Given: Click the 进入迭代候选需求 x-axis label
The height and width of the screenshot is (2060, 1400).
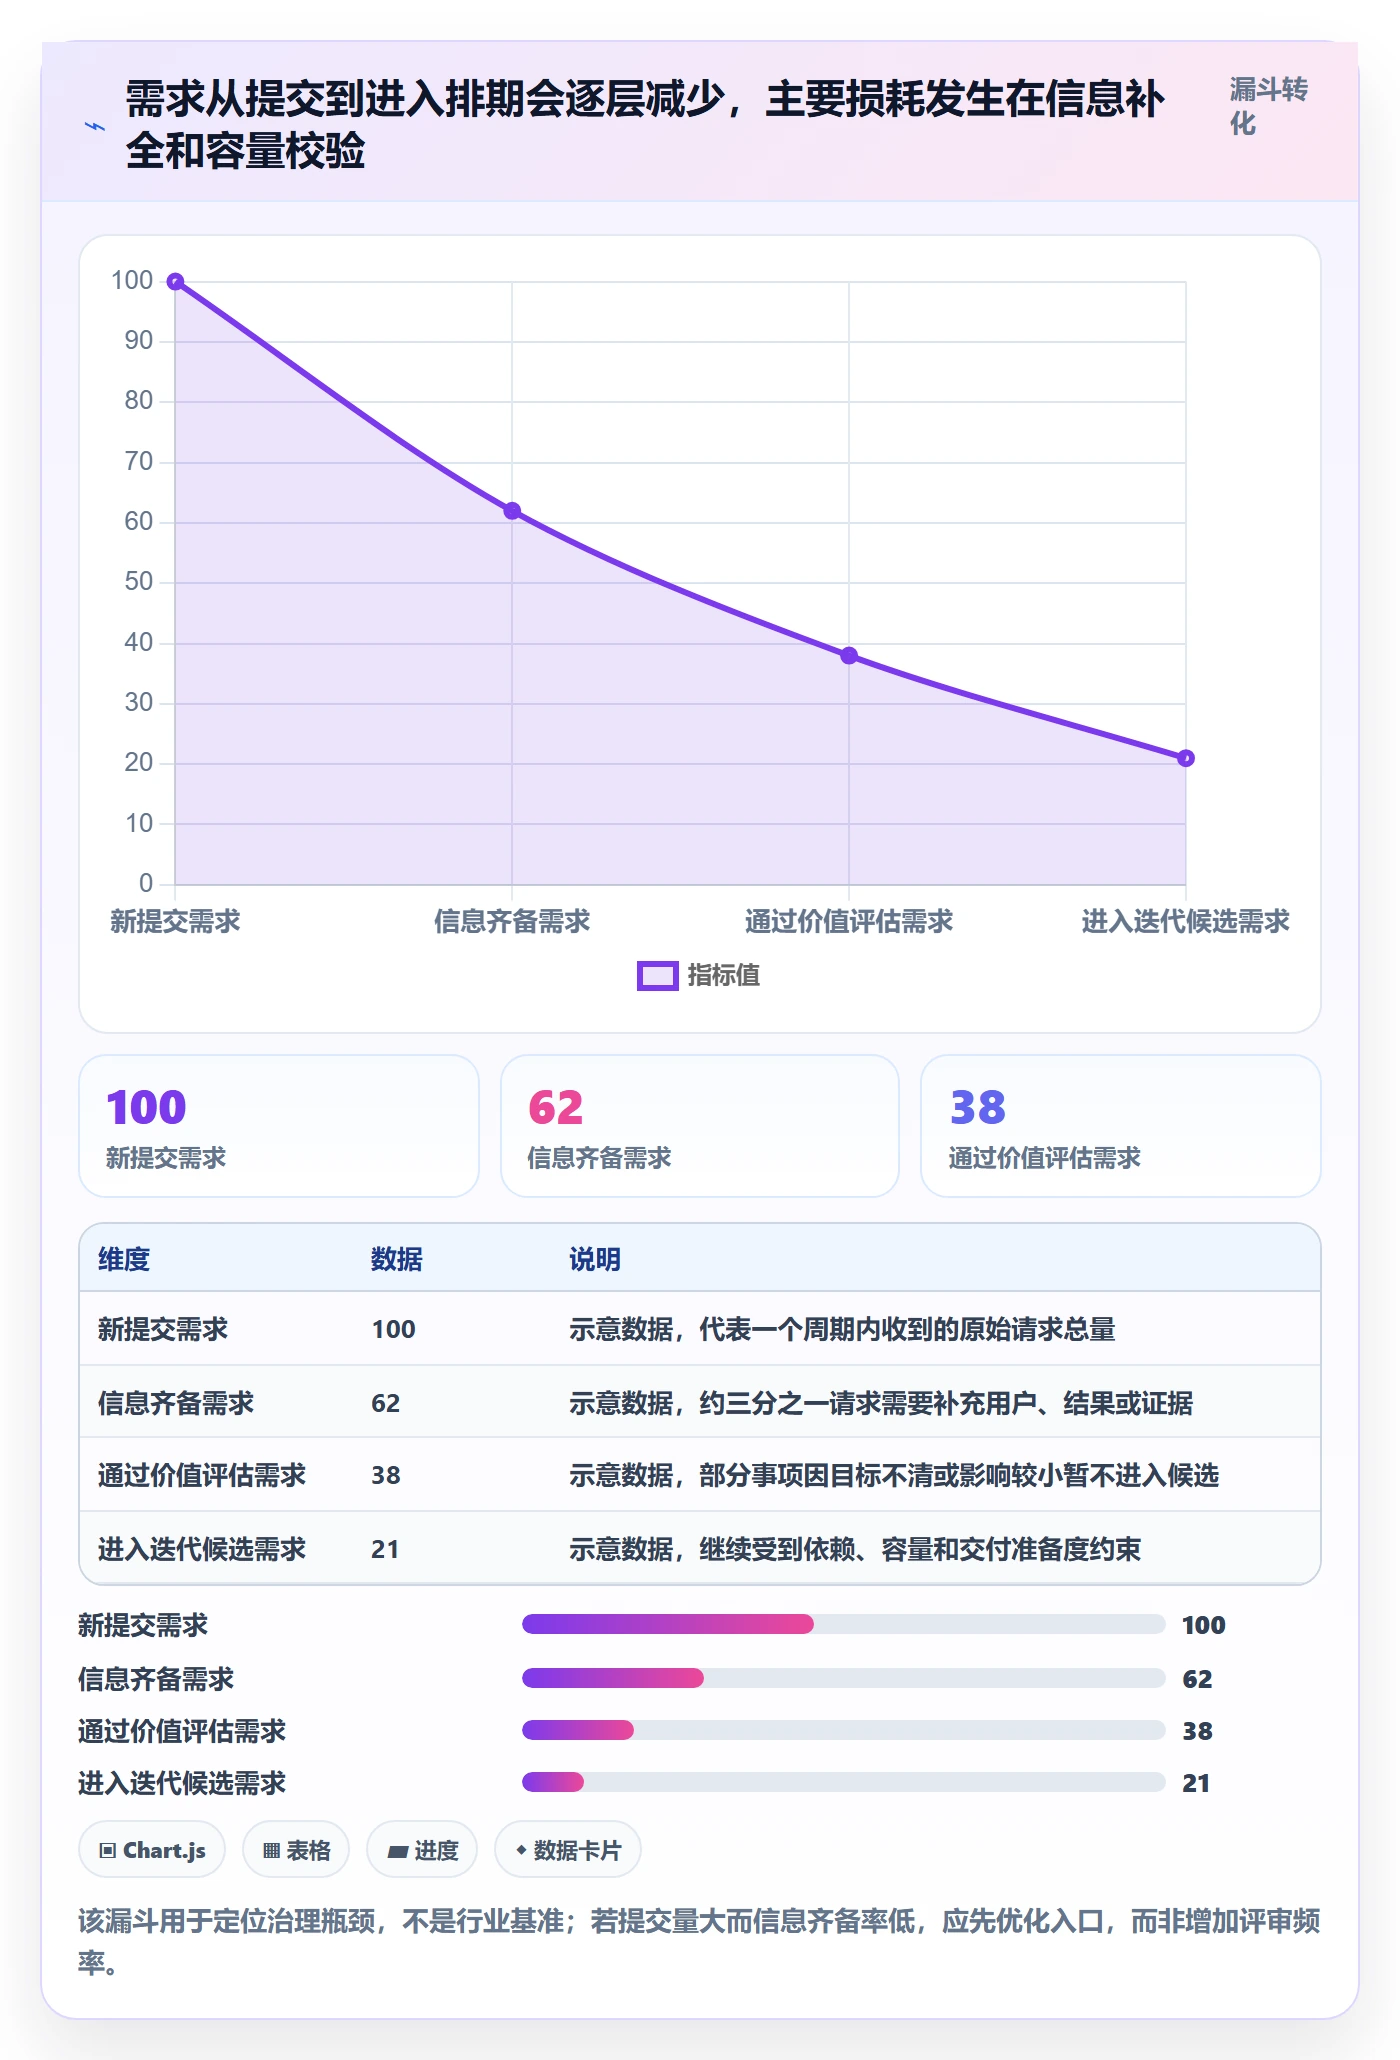Looking at the screenshot, I should coord(1186,921).
